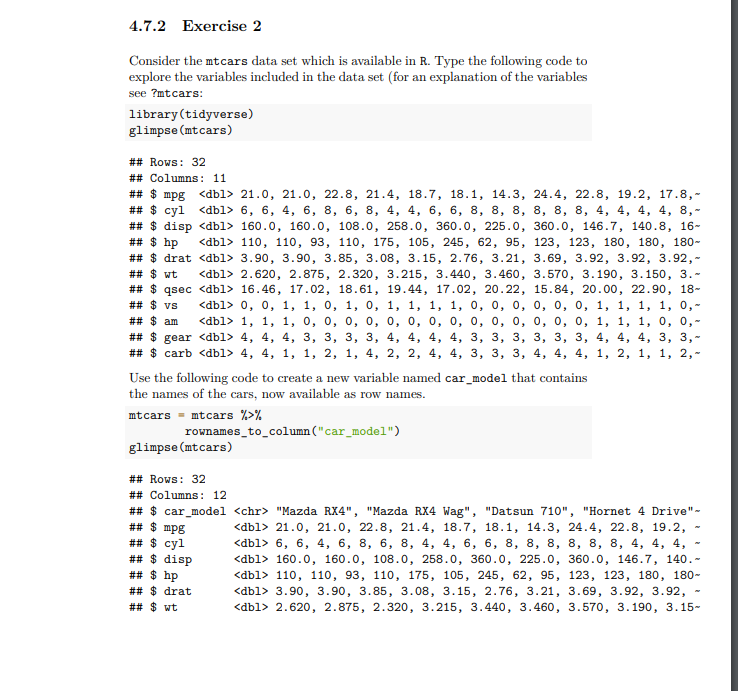Screen dimensions: 738x691
Task: Click the "$ gear" variable row label
Action: pos(171,337)
